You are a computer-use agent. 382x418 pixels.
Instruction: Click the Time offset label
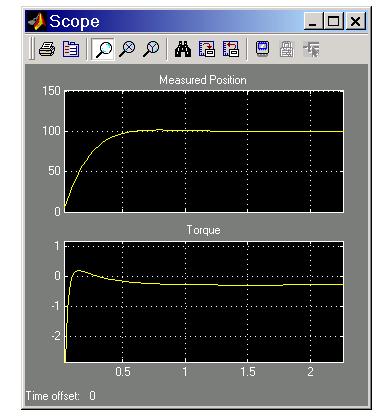53,396
